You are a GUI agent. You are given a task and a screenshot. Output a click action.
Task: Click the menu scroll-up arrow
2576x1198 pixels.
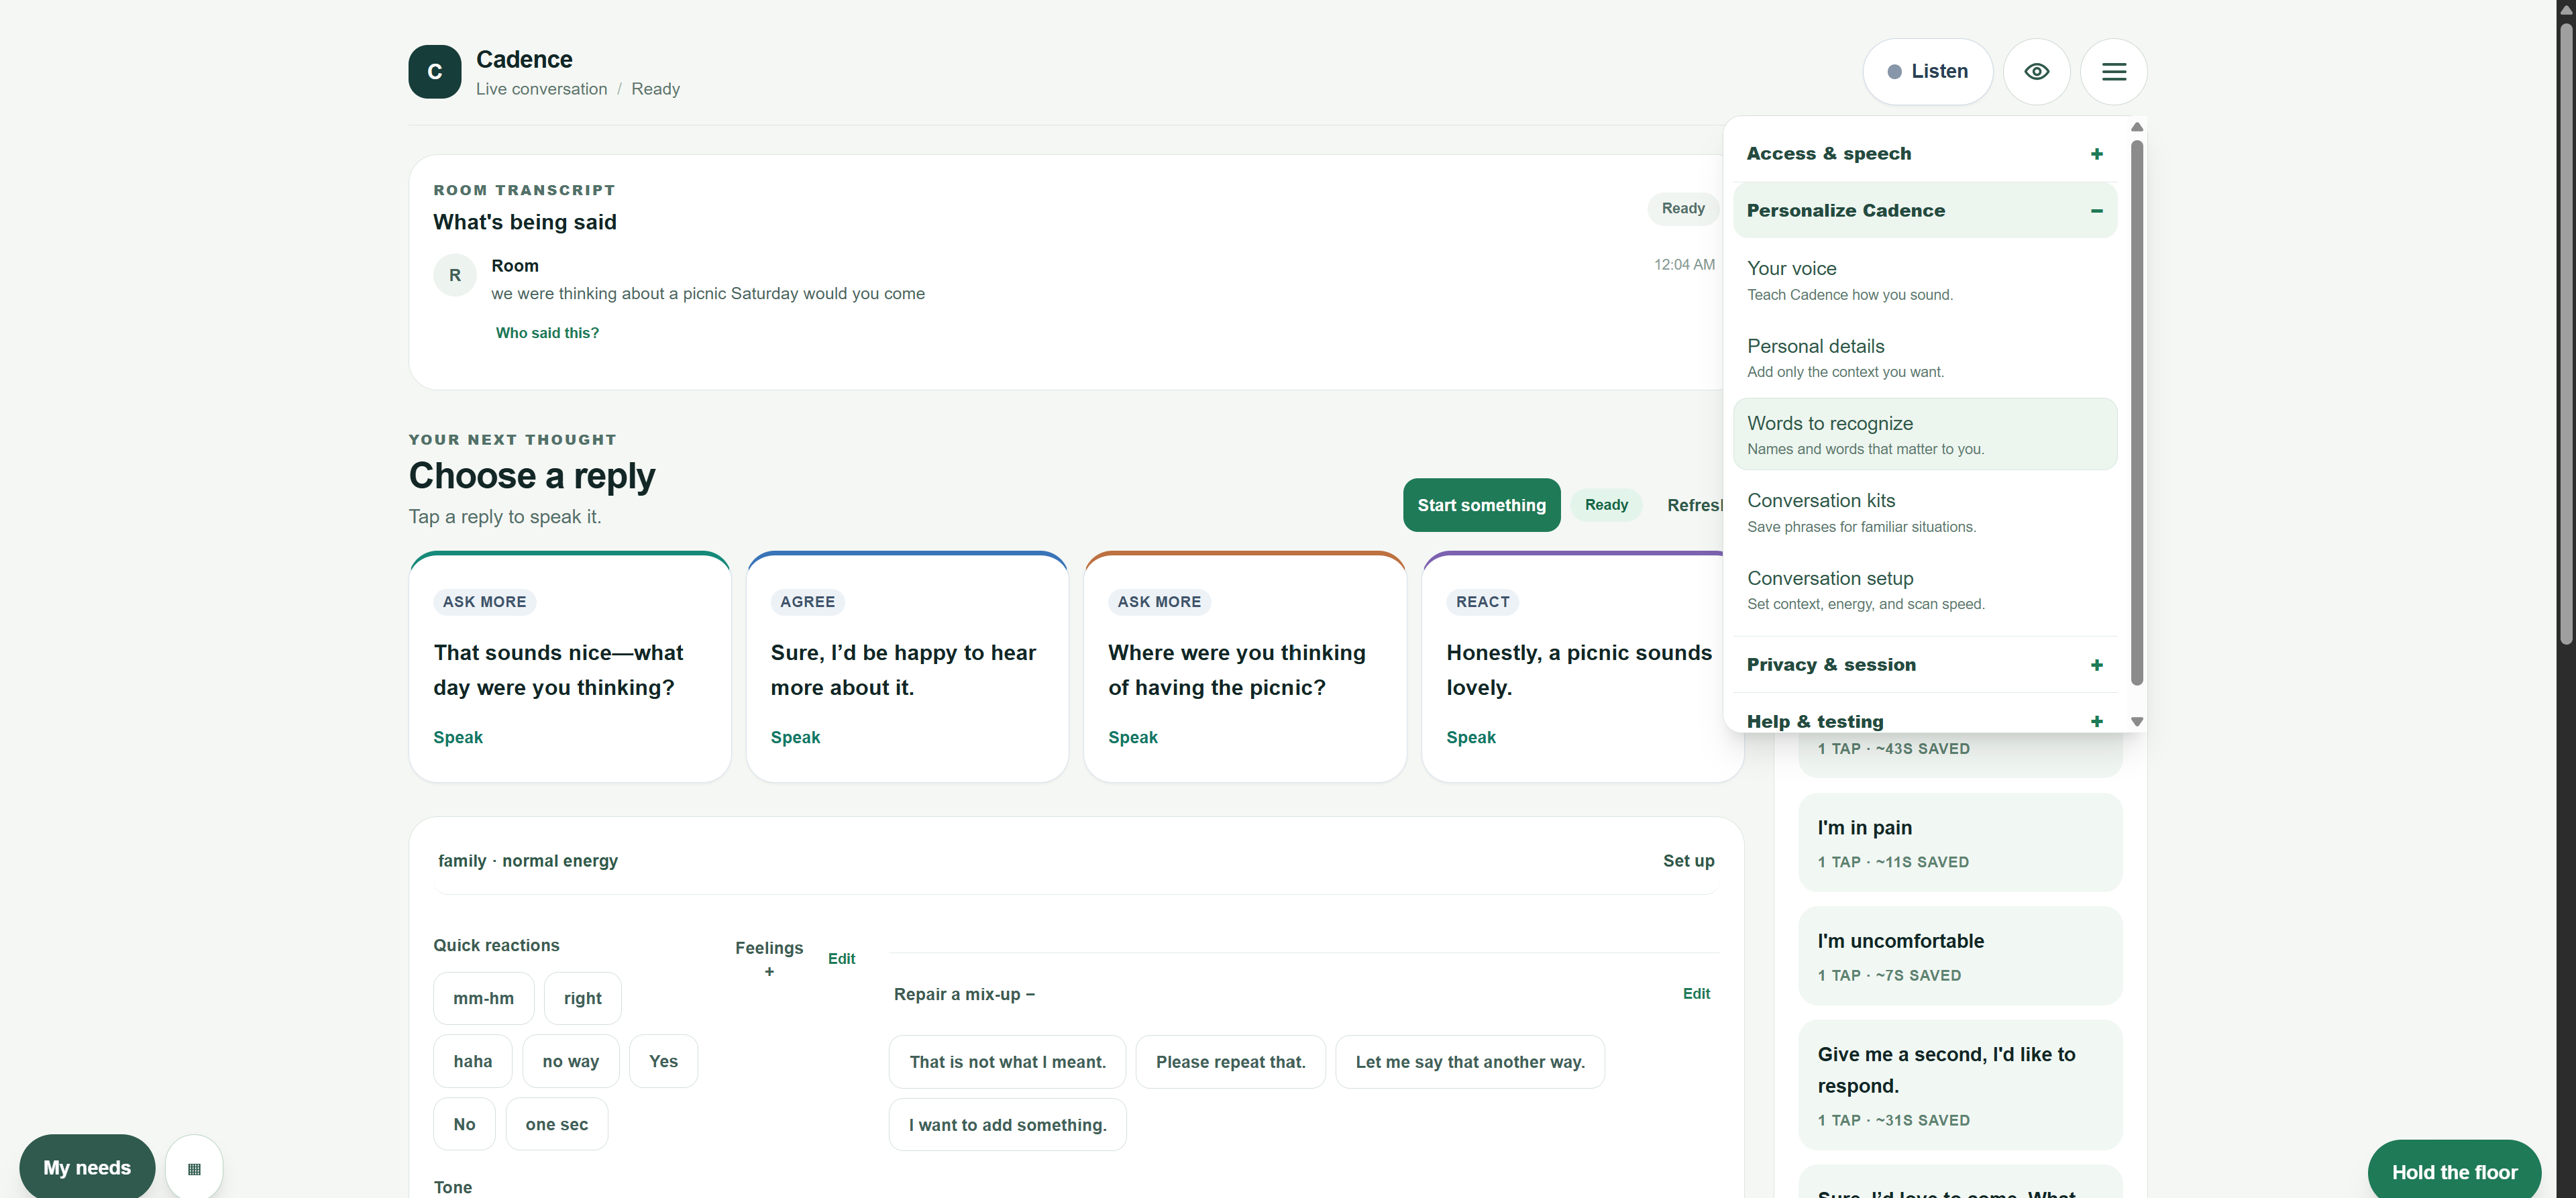tap(2136, 127)
